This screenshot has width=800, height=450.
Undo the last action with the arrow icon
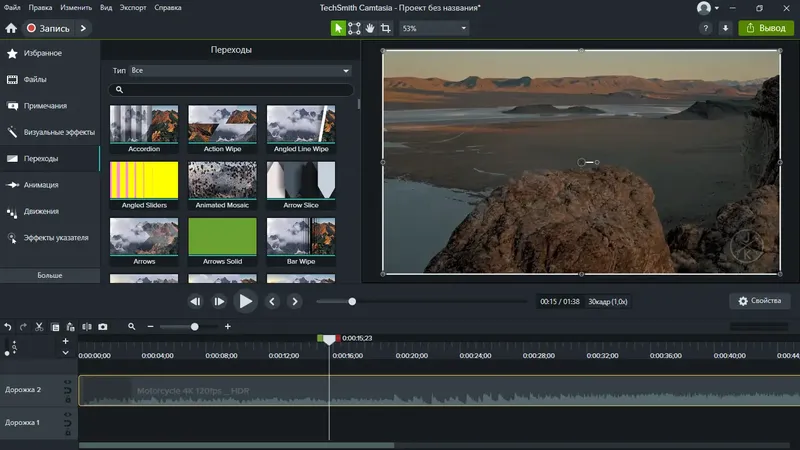pyautogui.click(x=8, y=327)
